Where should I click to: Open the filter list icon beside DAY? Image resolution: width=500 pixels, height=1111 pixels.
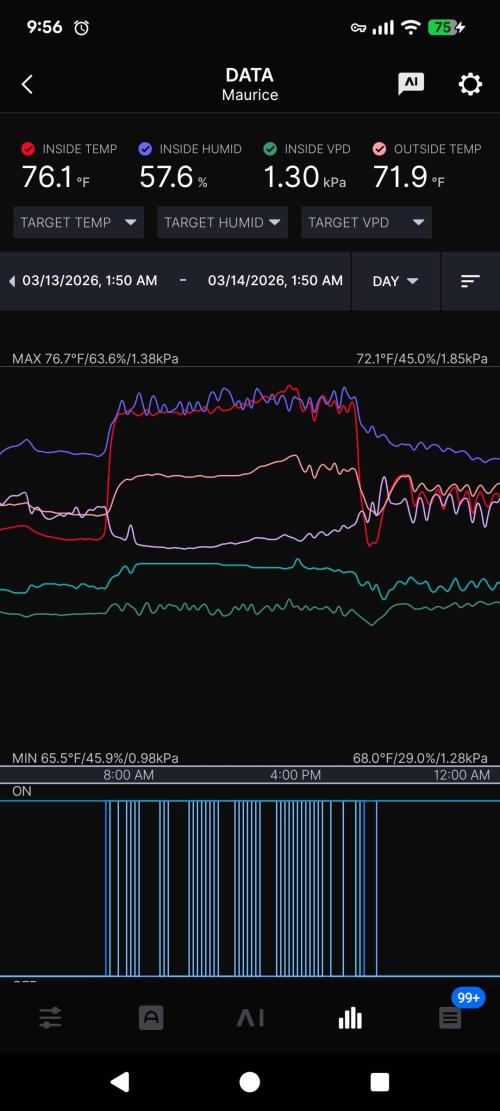point(470,281)
